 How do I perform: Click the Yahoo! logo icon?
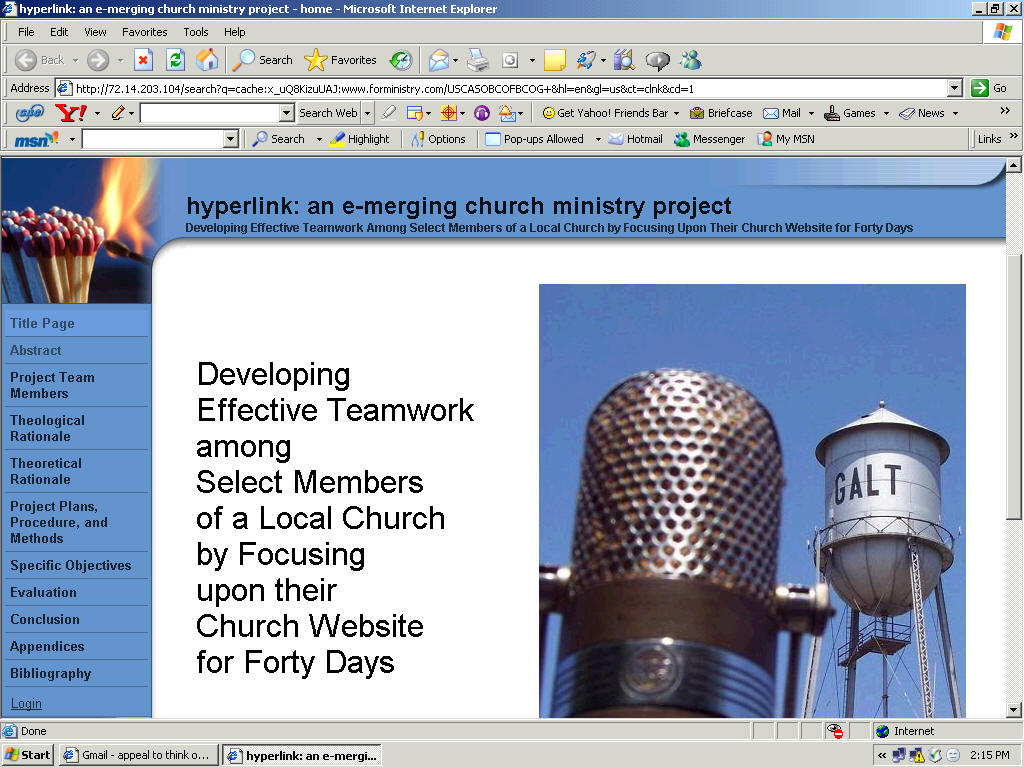tap(71, 113)
